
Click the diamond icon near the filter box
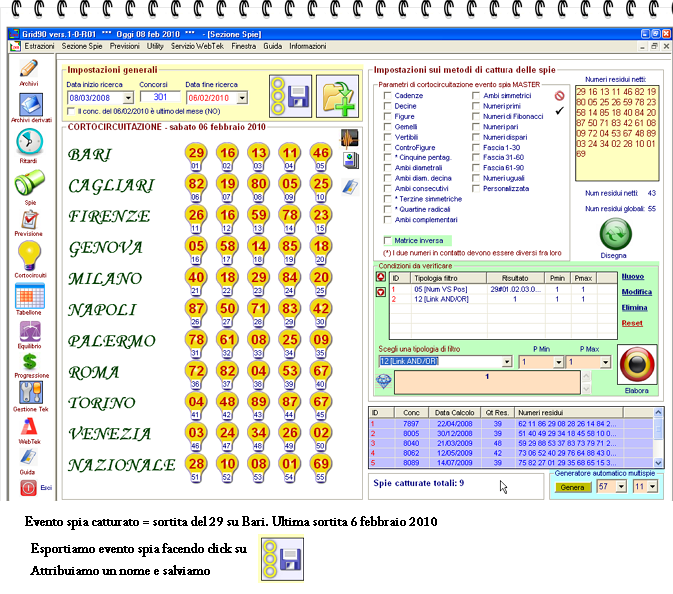coord(383,381)
